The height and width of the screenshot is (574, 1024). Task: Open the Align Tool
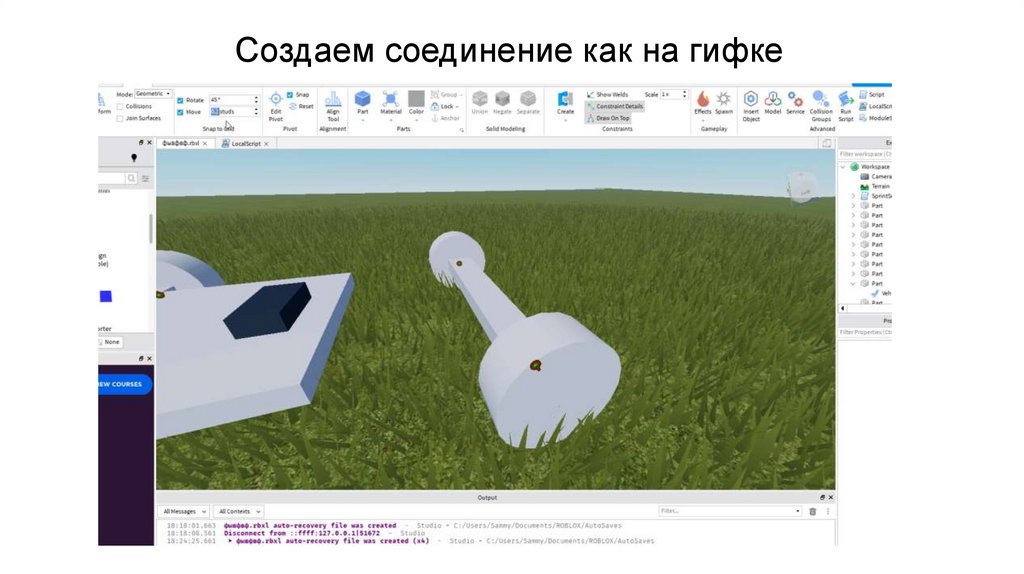(333, 106)
